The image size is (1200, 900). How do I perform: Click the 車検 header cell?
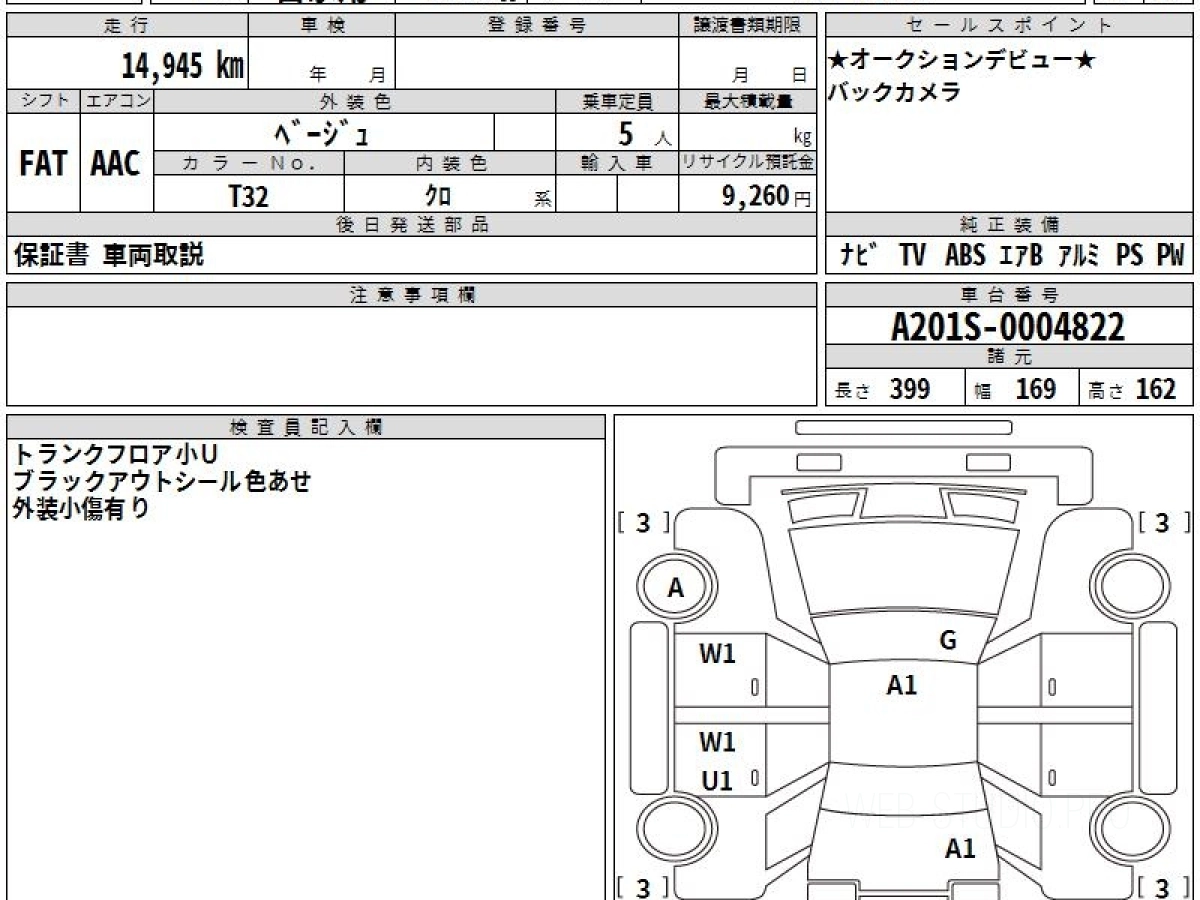(321, 26)
